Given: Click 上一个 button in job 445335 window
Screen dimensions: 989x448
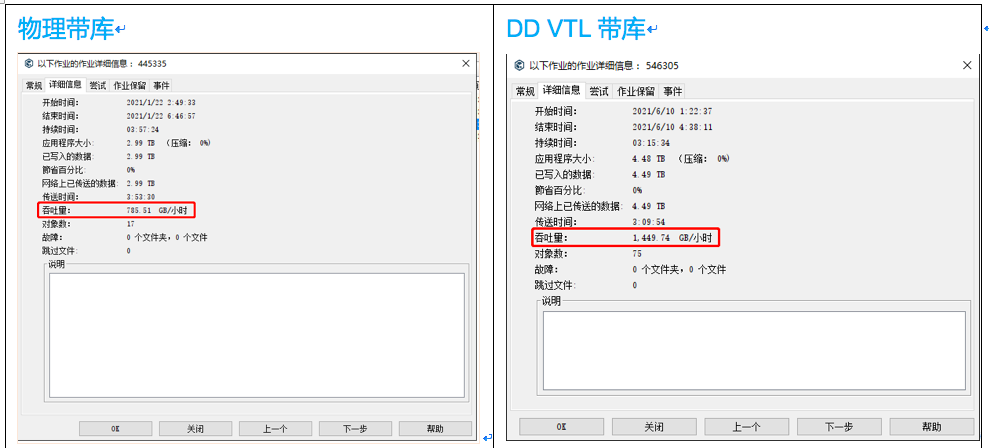Looking at the screenshot, I should pyautogui.click(x=275, y=428).
